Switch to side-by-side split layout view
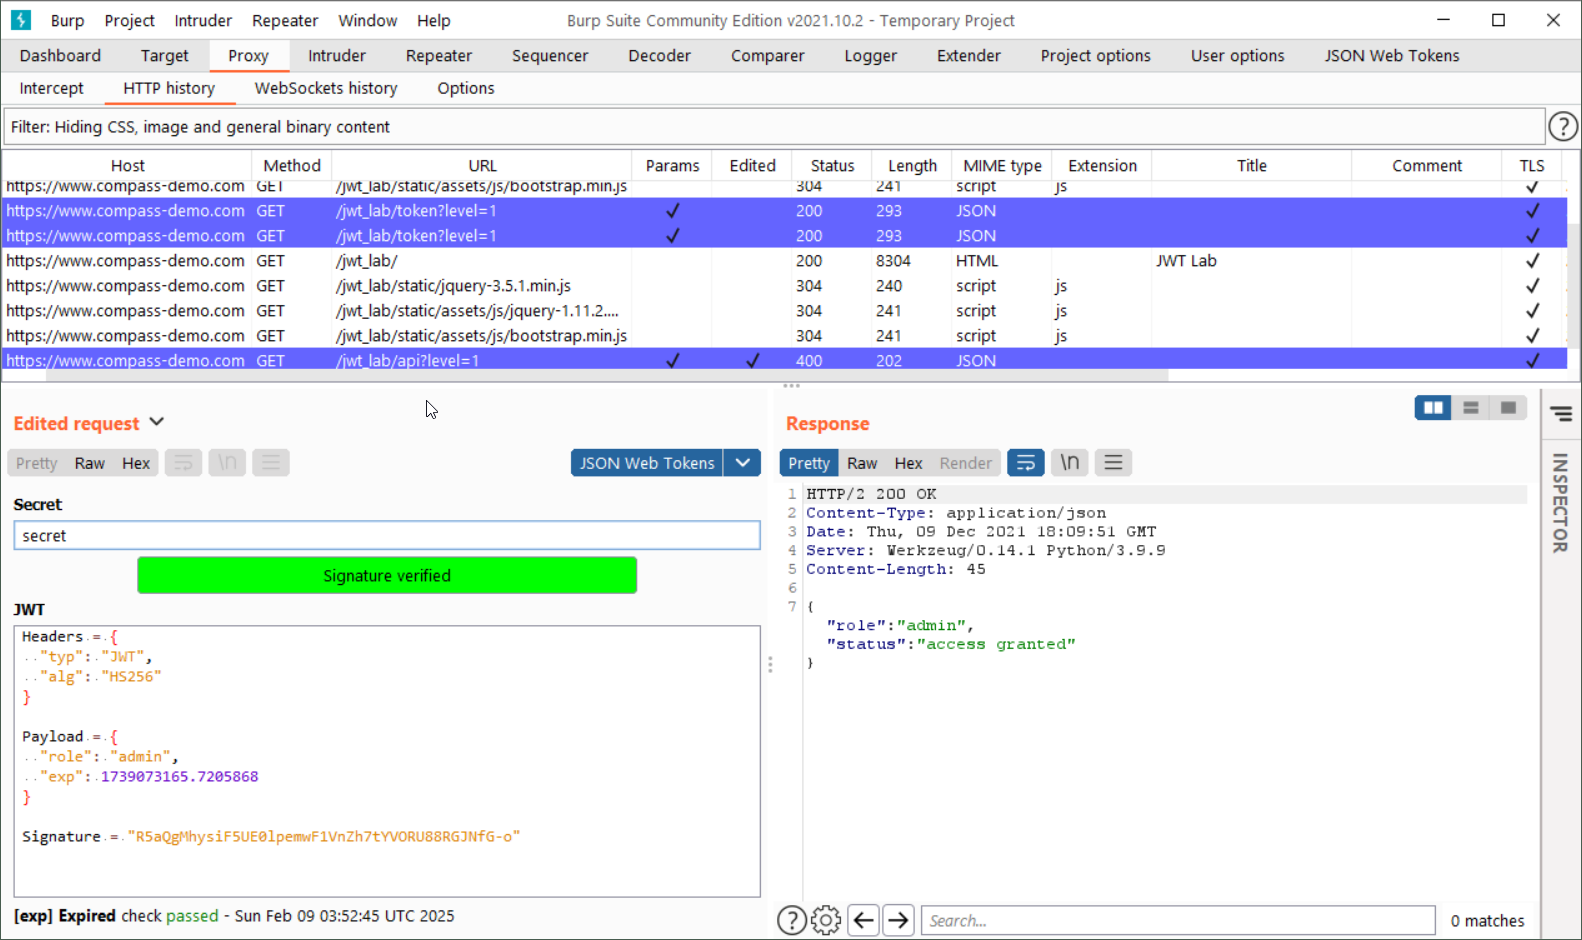The width and height of the screenshot is (1582, 940). click(x=1432, y=408)
